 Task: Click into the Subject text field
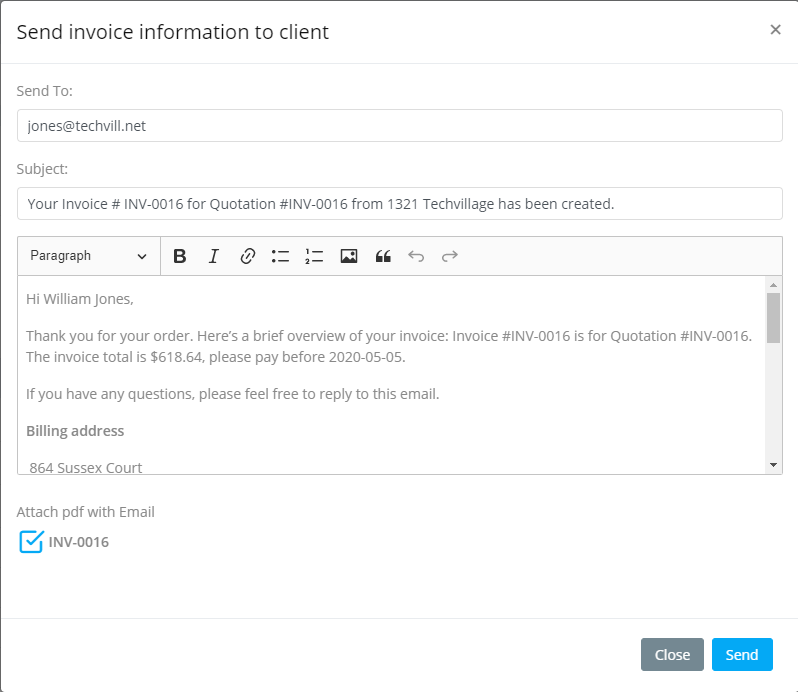coord(399,203)
